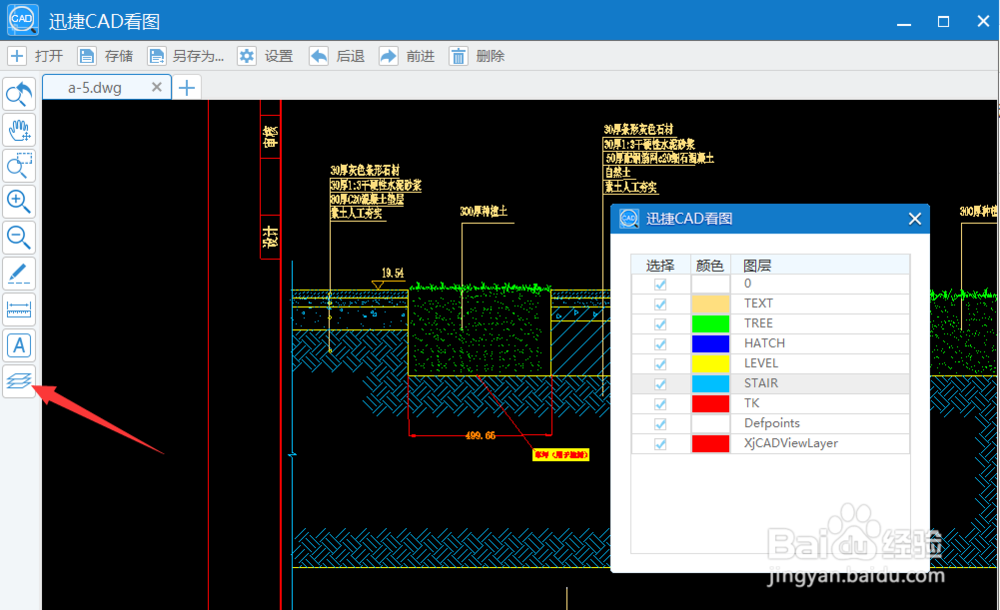
Task: Uncheck the LEVEL layer checkbox
Action: 660,364
